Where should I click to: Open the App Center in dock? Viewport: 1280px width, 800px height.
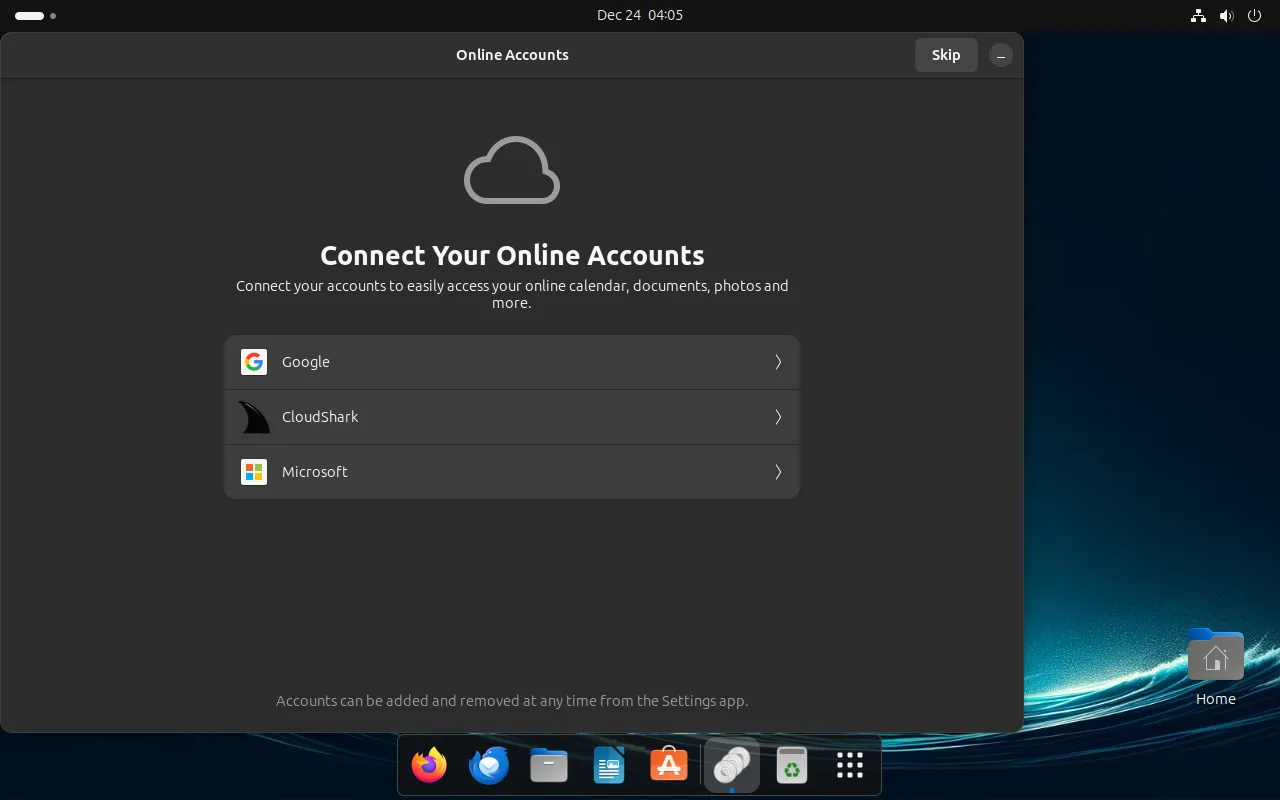click(669, 766)
